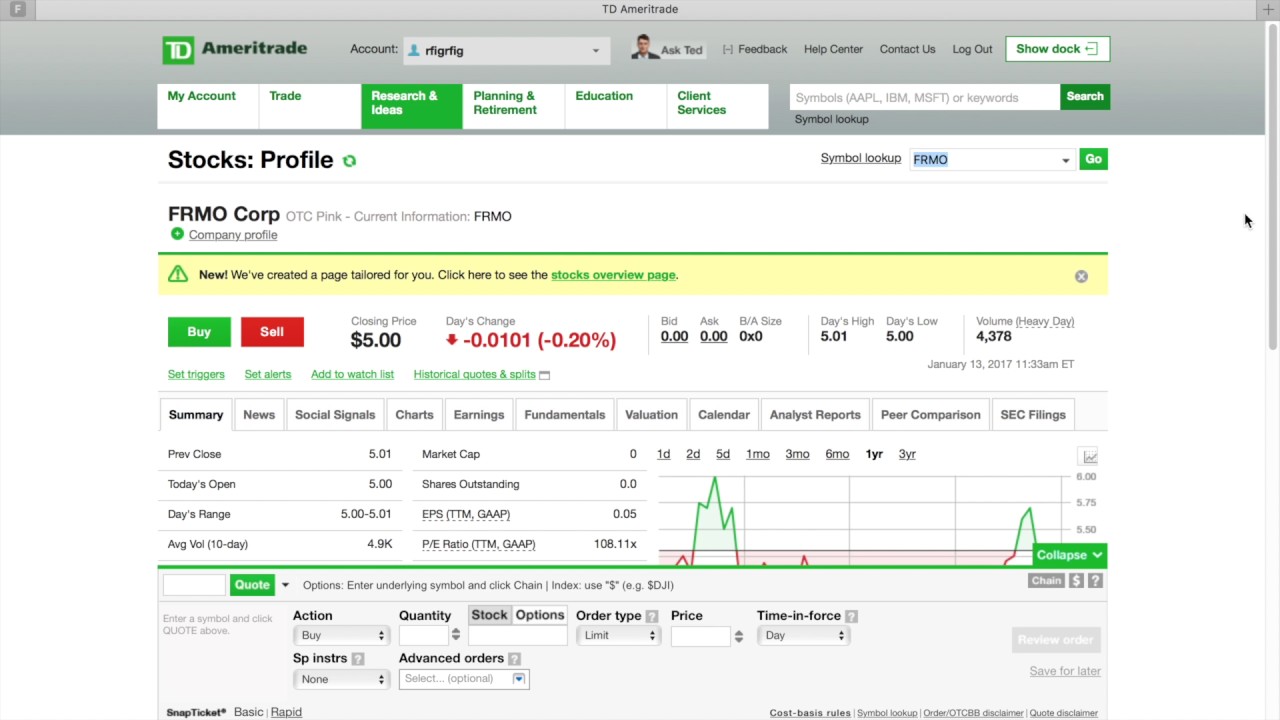Viewport: 1280px width, 720px height.
Task: Select the 3yr chart range
Action: (x=907, y=454)
